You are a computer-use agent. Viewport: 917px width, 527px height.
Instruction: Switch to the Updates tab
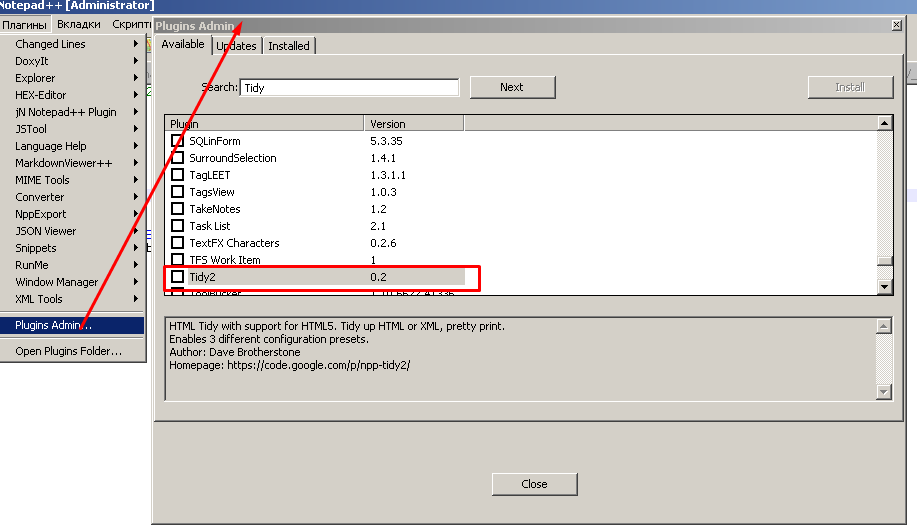click(236, 46)
